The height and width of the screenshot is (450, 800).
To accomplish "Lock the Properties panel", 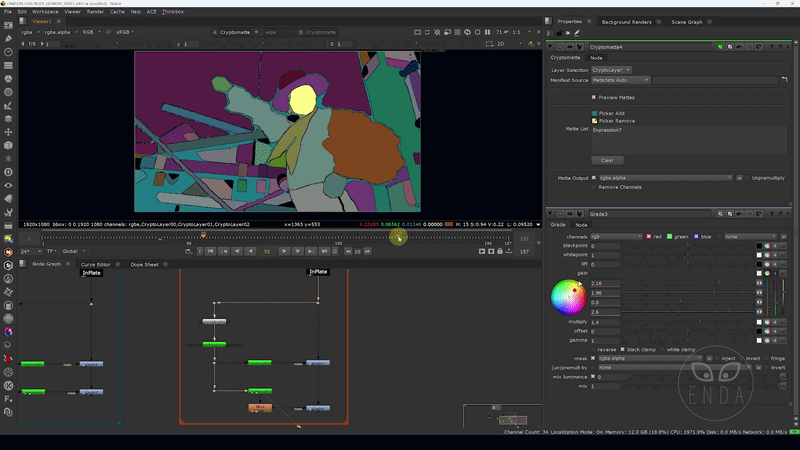I will pyautogui.click(x=559, y=33).
